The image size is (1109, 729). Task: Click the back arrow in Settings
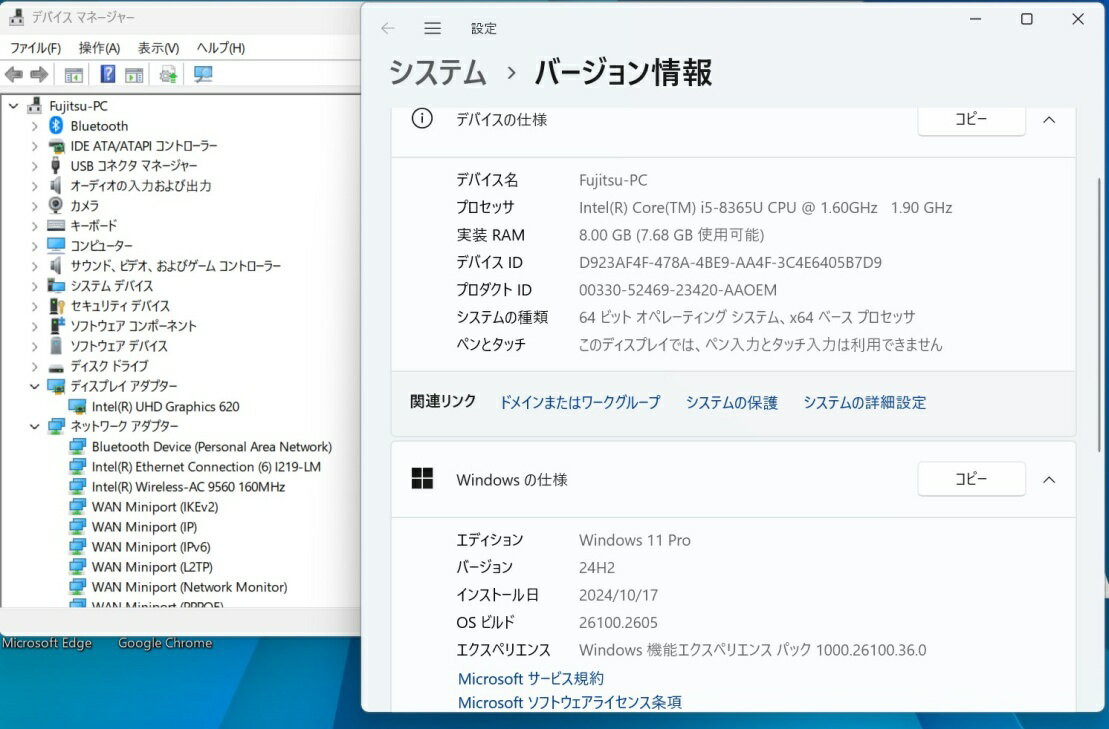388,29
